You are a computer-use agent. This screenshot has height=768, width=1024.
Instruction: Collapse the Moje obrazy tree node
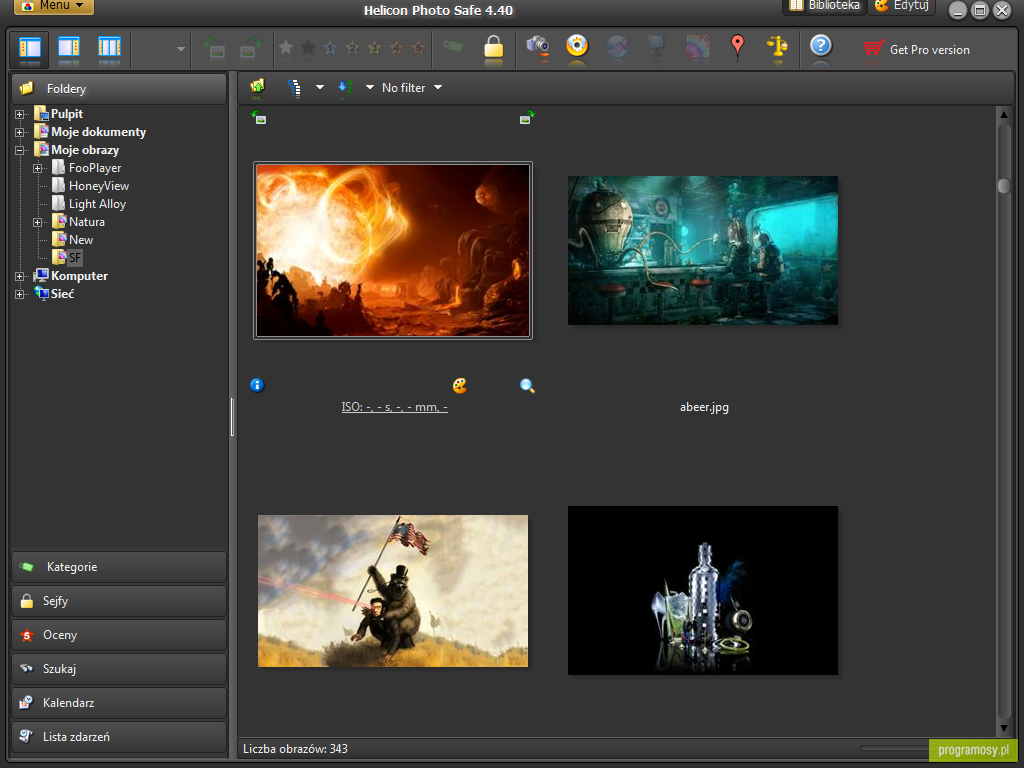click(x=20, y=150)
